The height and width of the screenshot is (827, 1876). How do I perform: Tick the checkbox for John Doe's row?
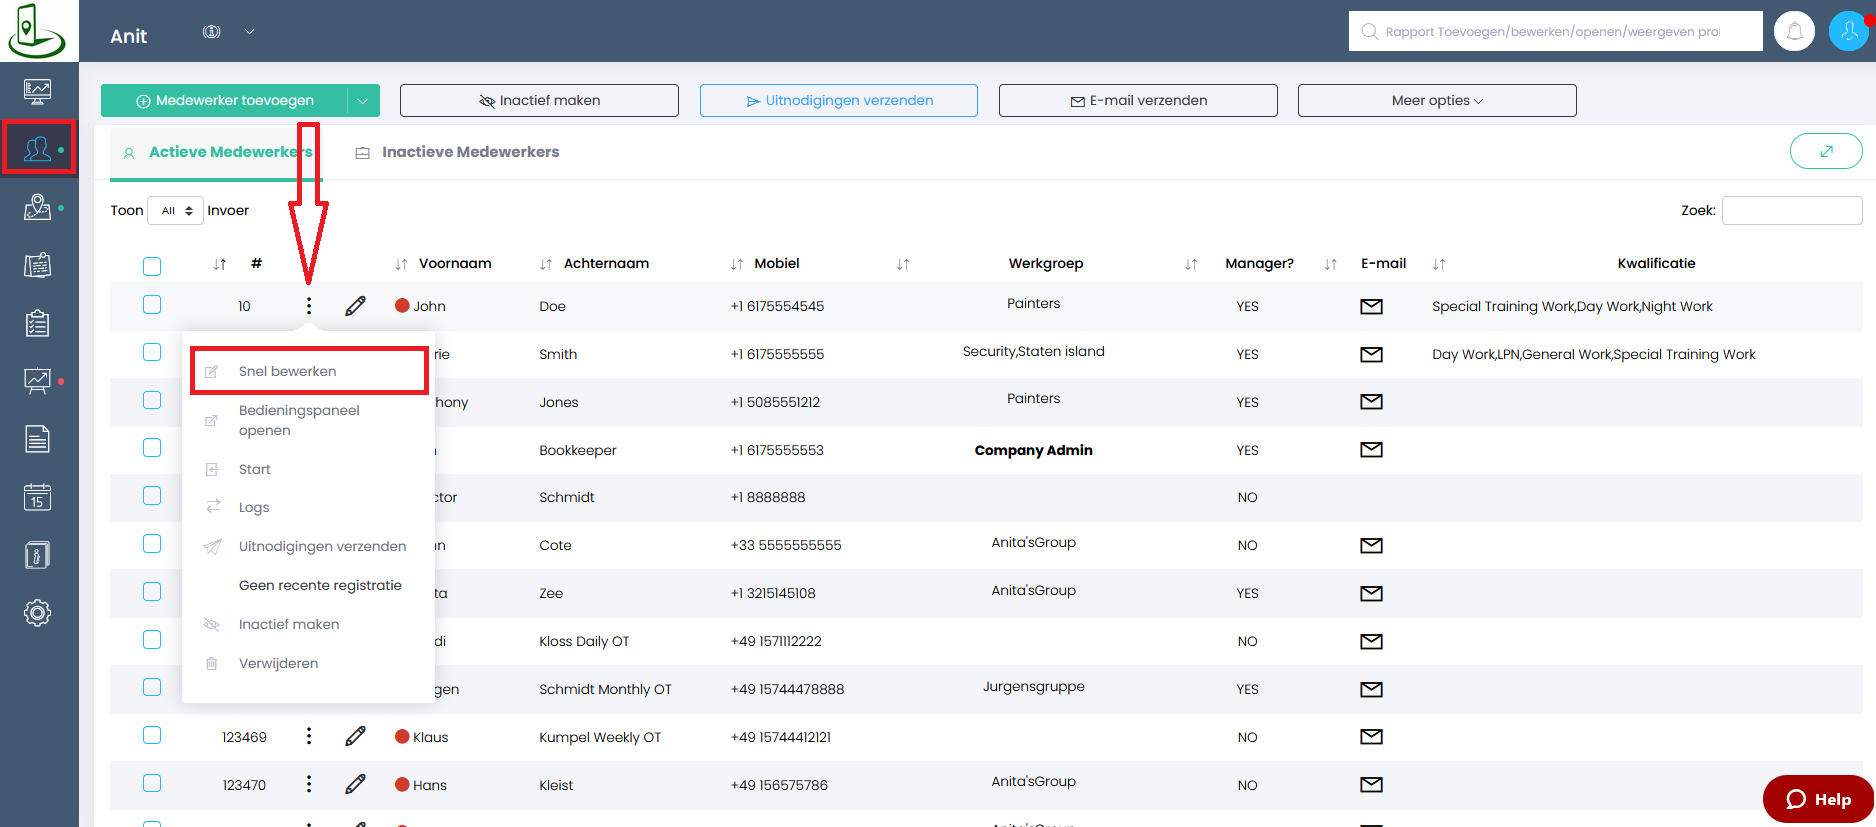pos(152,305)
